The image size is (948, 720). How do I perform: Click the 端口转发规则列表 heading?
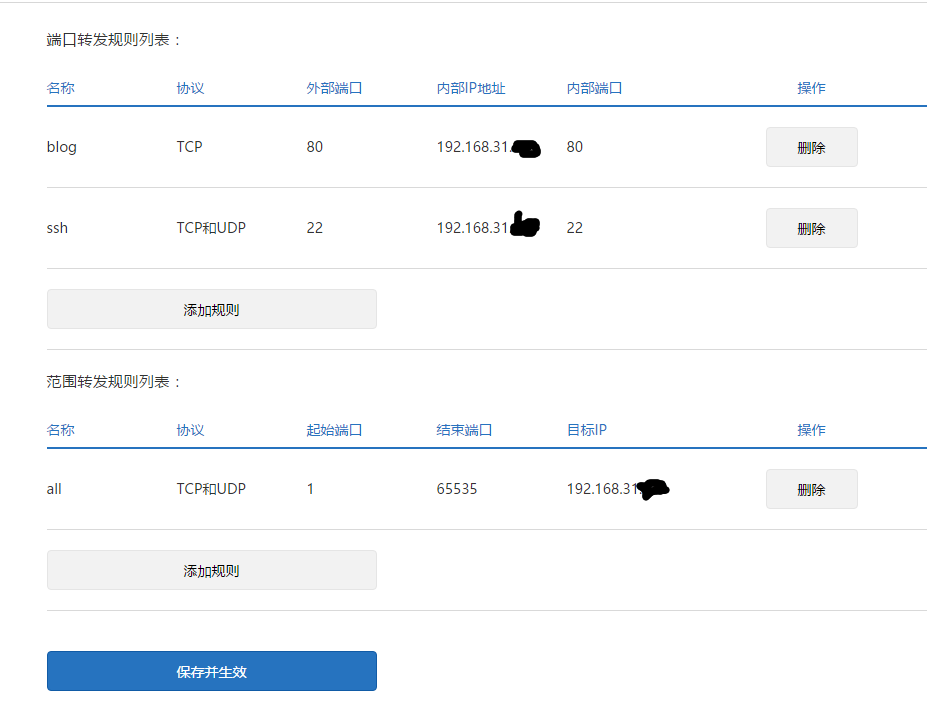pyautogui.click(x=114, y=40)
